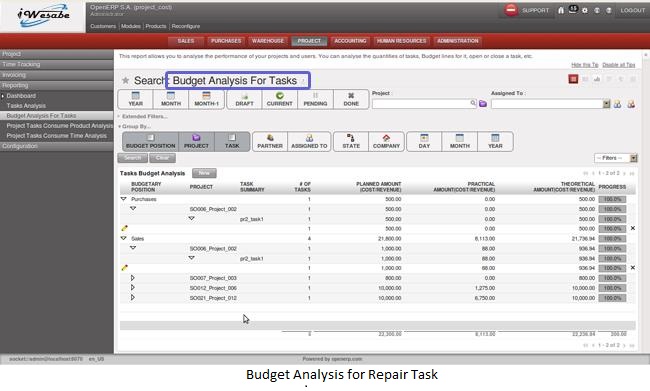Image resolution: width=650 pixels, height=391 pixels.
Task: Click the Clear button
Action: pyautogui.click(x=162, y=158)
